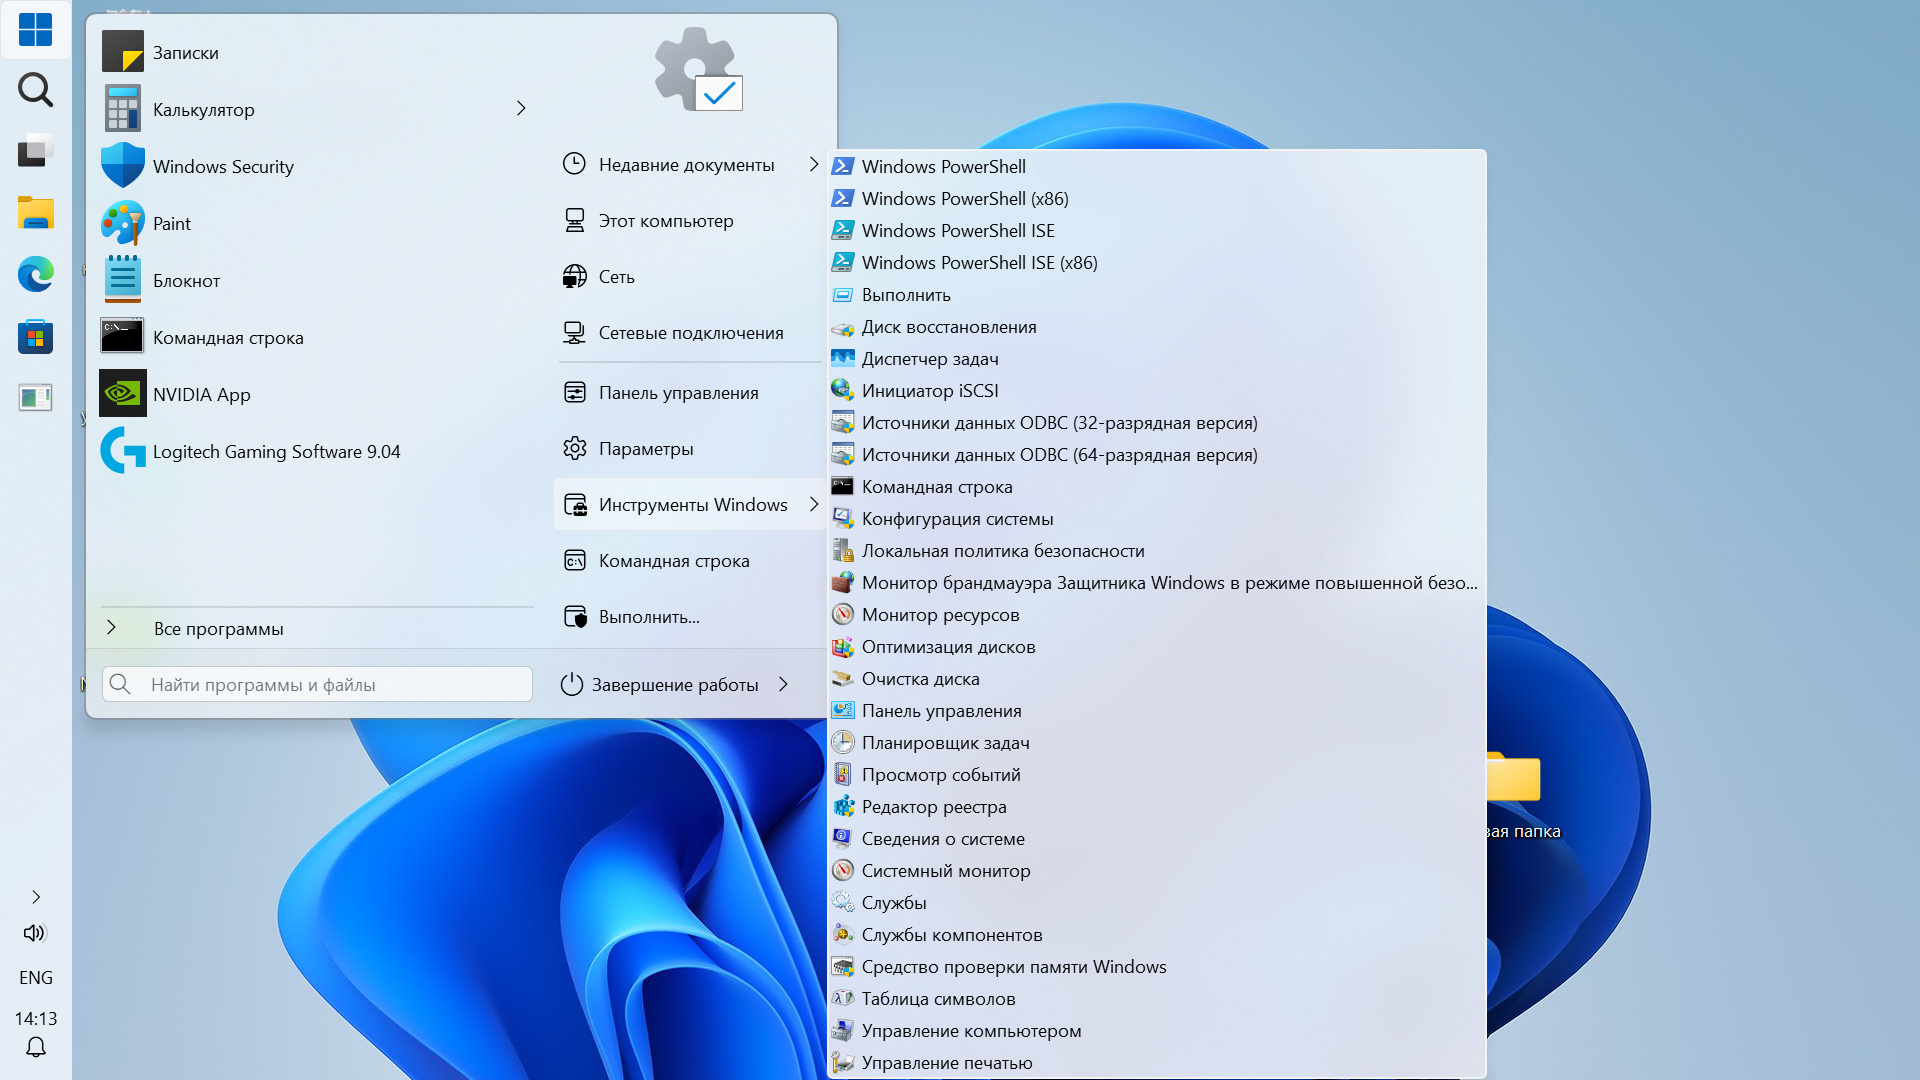Open Paint application icon
The image size is (1920, 1080).
tap(123, 223)
